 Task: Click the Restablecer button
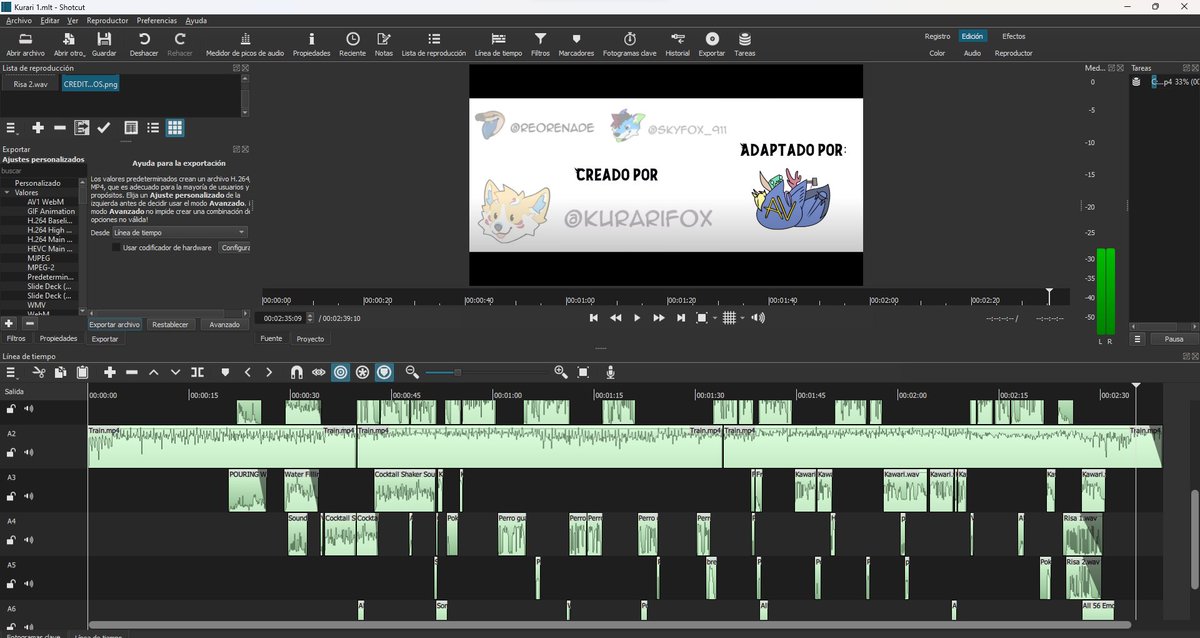[170, 324]
